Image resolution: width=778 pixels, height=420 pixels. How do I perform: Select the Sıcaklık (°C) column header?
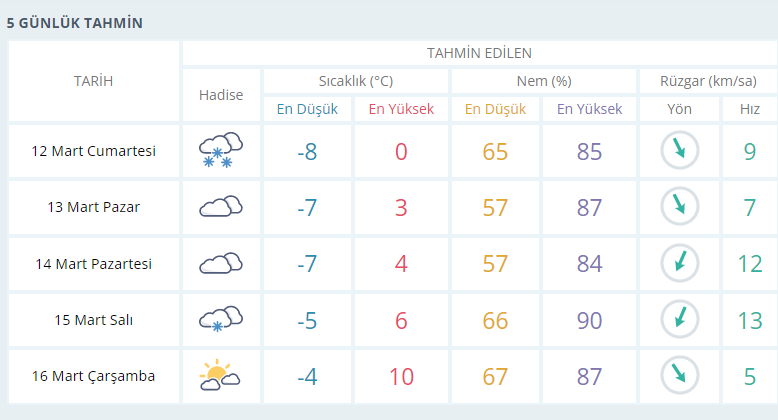(x=356, y=81)
